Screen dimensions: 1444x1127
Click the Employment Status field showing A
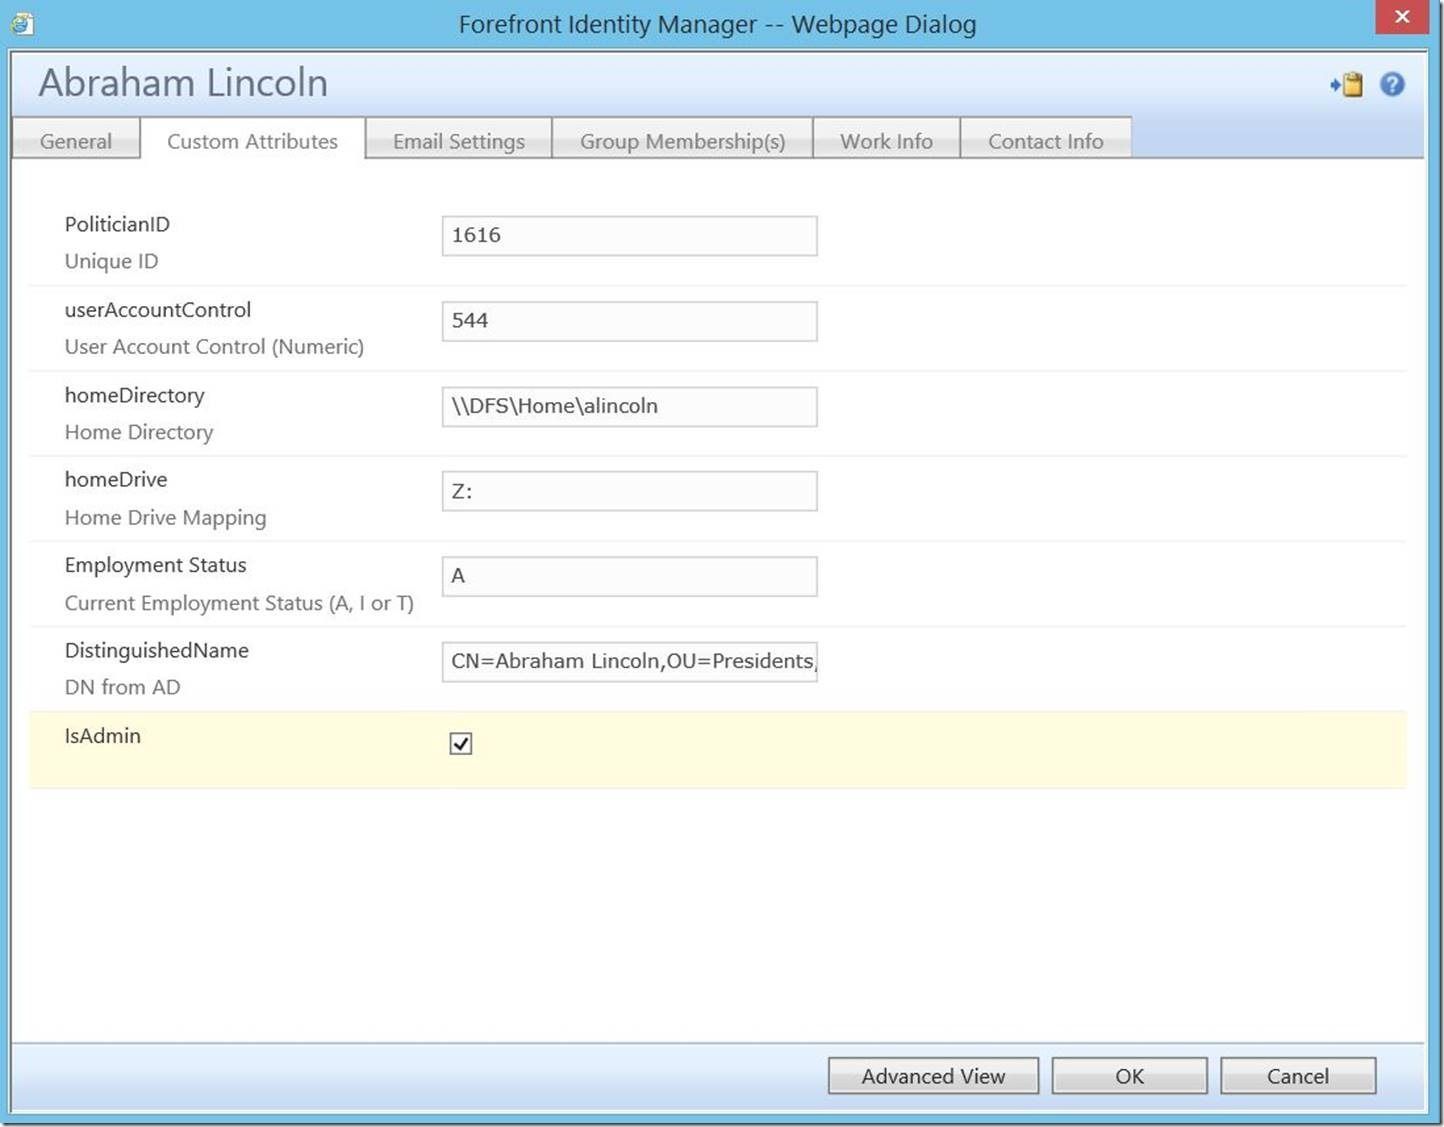630,576
